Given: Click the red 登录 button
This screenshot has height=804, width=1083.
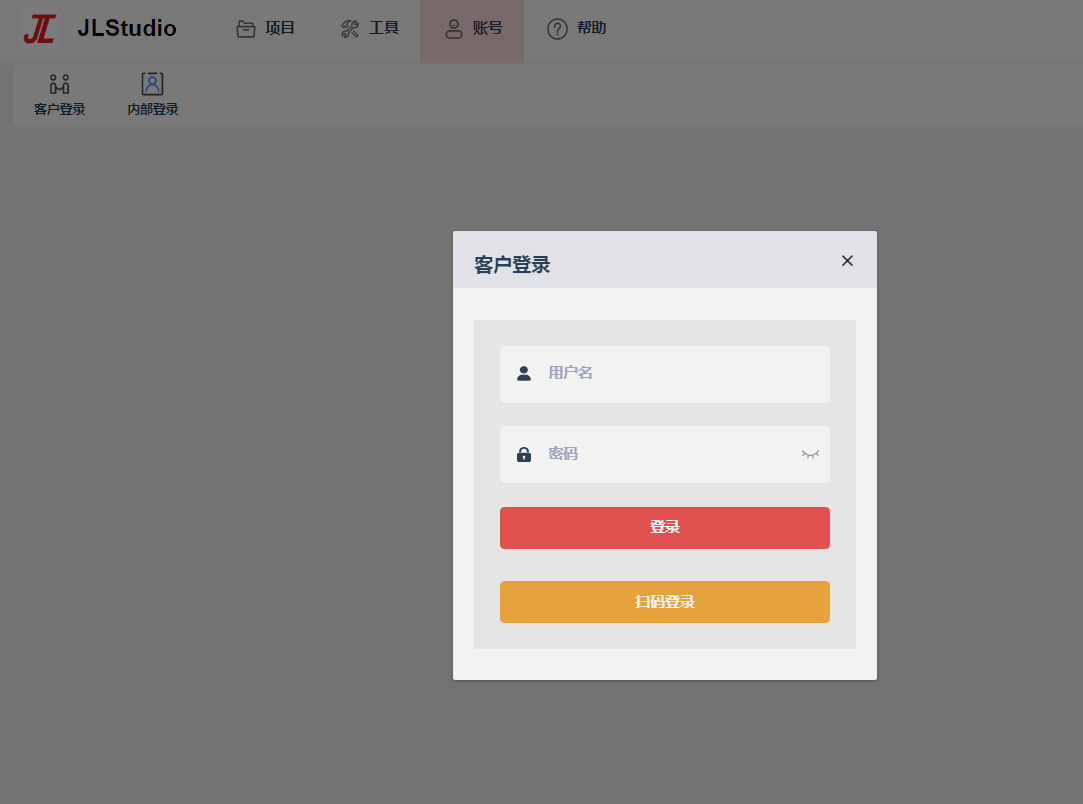Looking at the screenshot, I should (664, 528).
